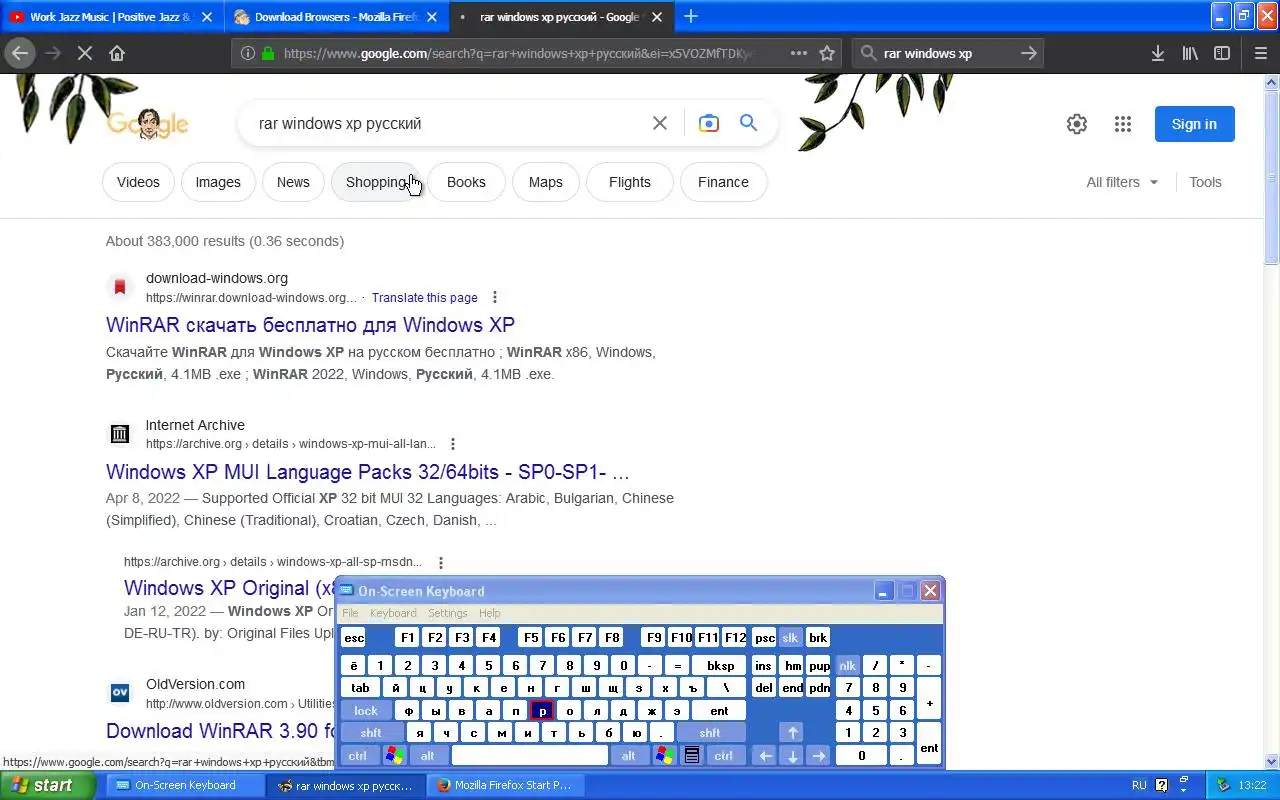The width and height of the screenshot is (1280, 800).
Task: Toggle Firefox sidebar icon
Action: [1222, 53]
